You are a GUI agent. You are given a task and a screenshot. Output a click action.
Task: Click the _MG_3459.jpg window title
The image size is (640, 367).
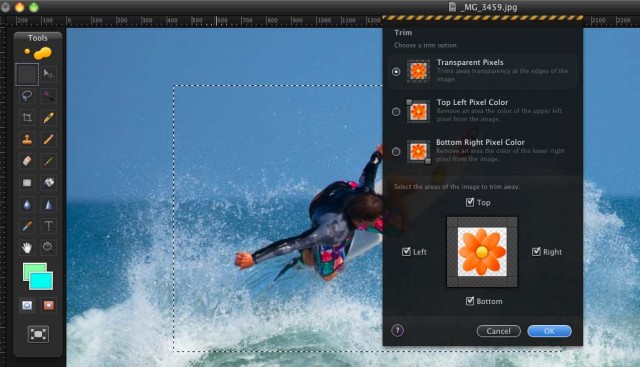[x=489, y=7]
